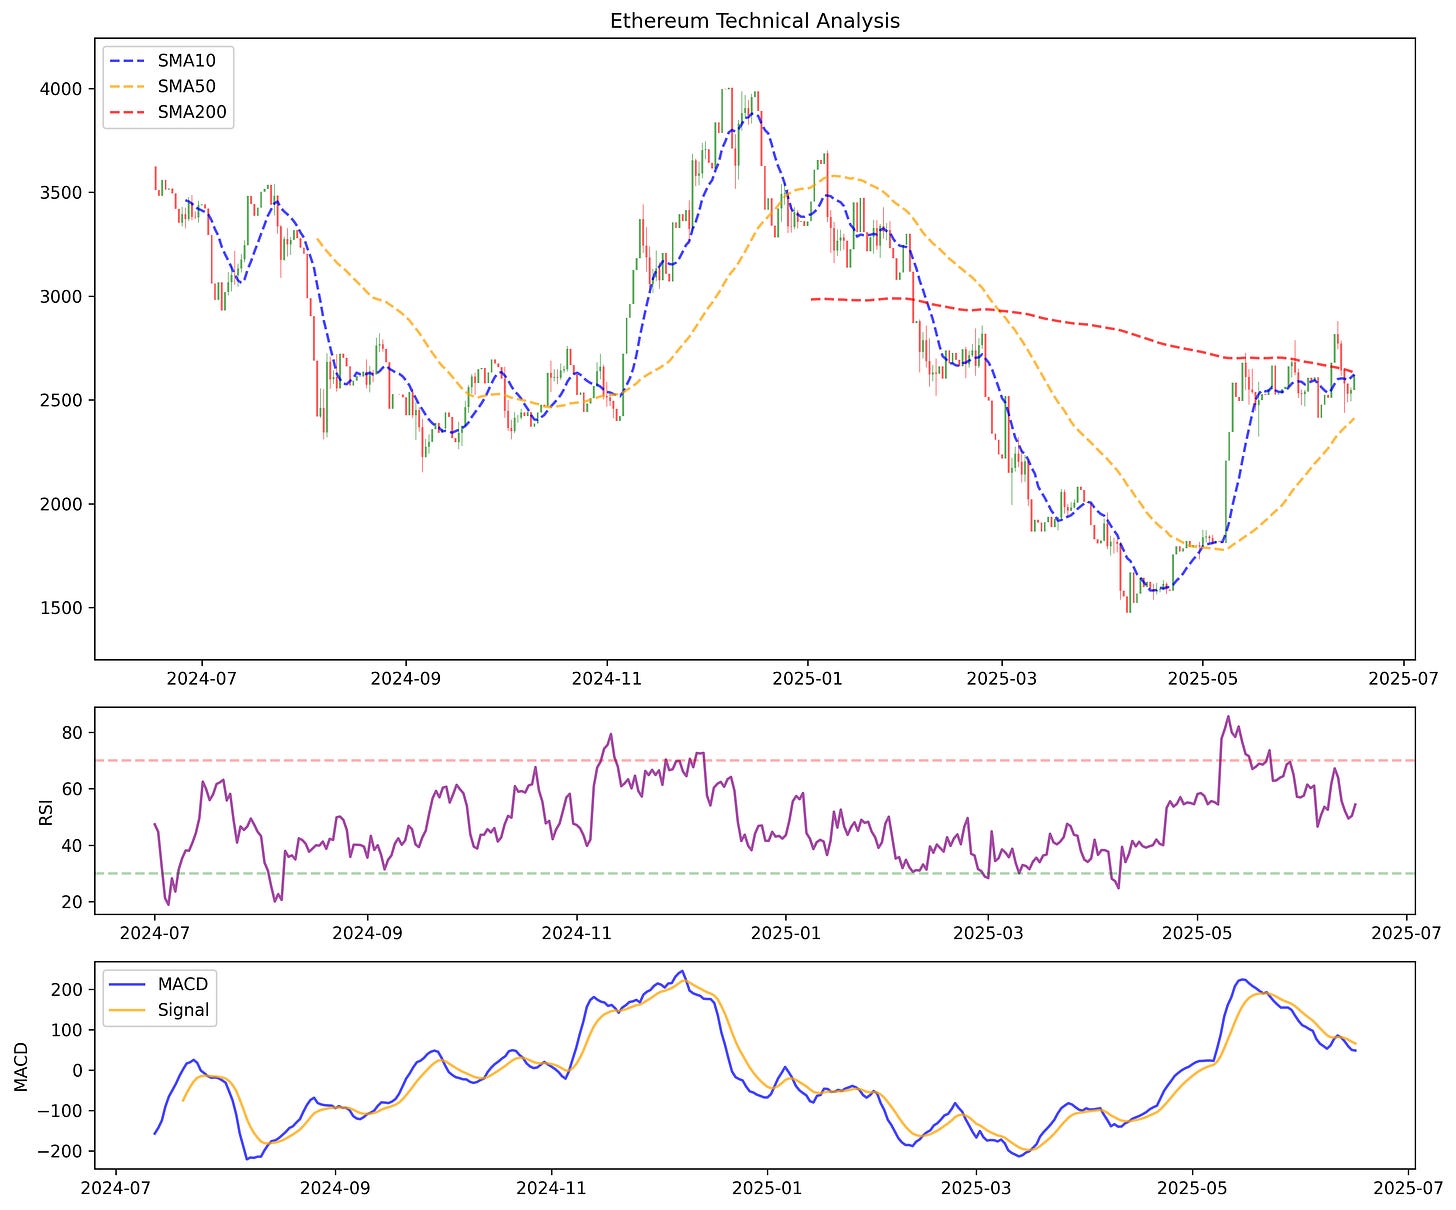Click the blue MACD legend line sample
The width and height of the screenshot is (1456, 1210).
pos(129,984)
